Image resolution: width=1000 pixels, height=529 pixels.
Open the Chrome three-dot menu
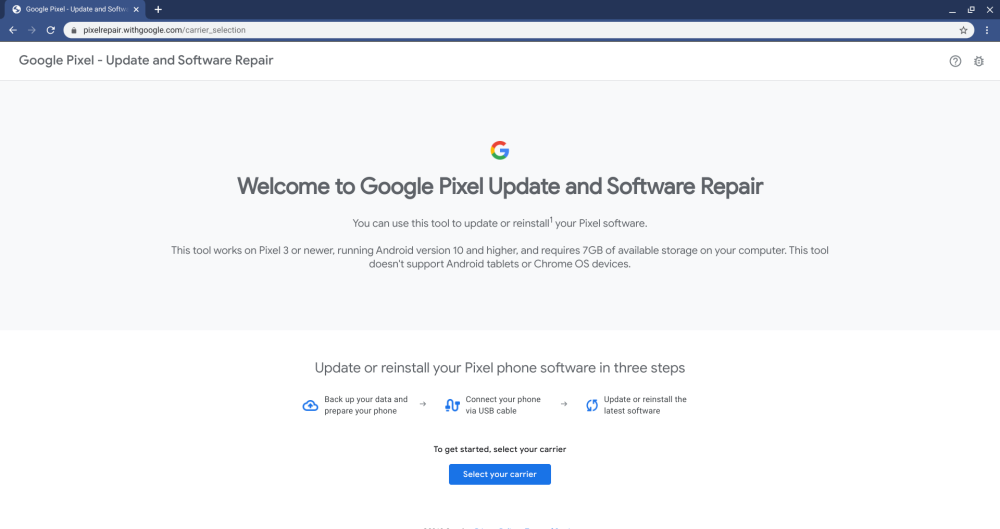tap(987, 30)
